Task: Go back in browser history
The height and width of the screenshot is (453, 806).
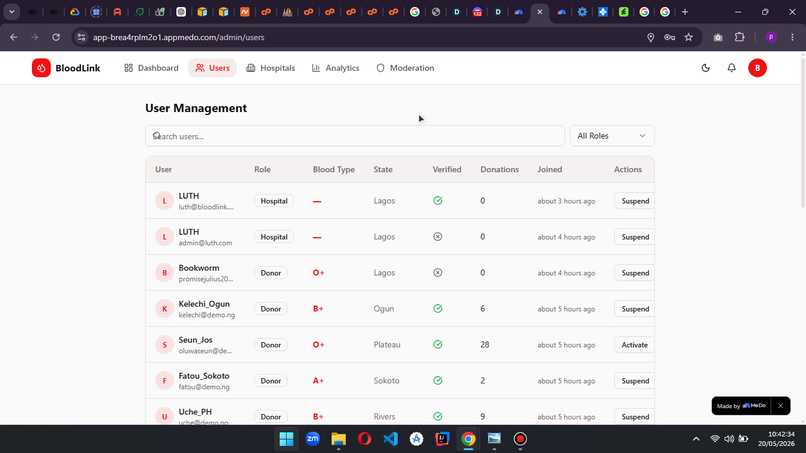Action: point(14,37)
